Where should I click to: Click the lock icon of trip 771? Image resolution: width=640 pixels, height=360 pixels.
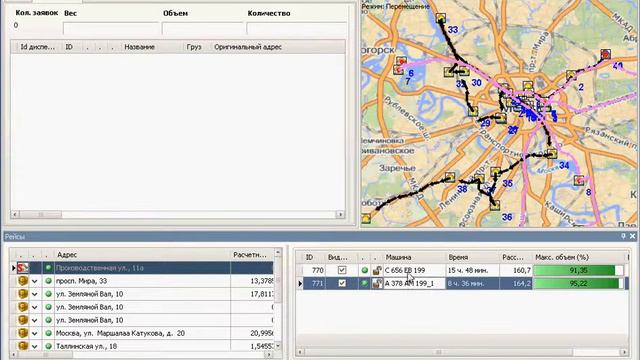click(x=377, y=283)
